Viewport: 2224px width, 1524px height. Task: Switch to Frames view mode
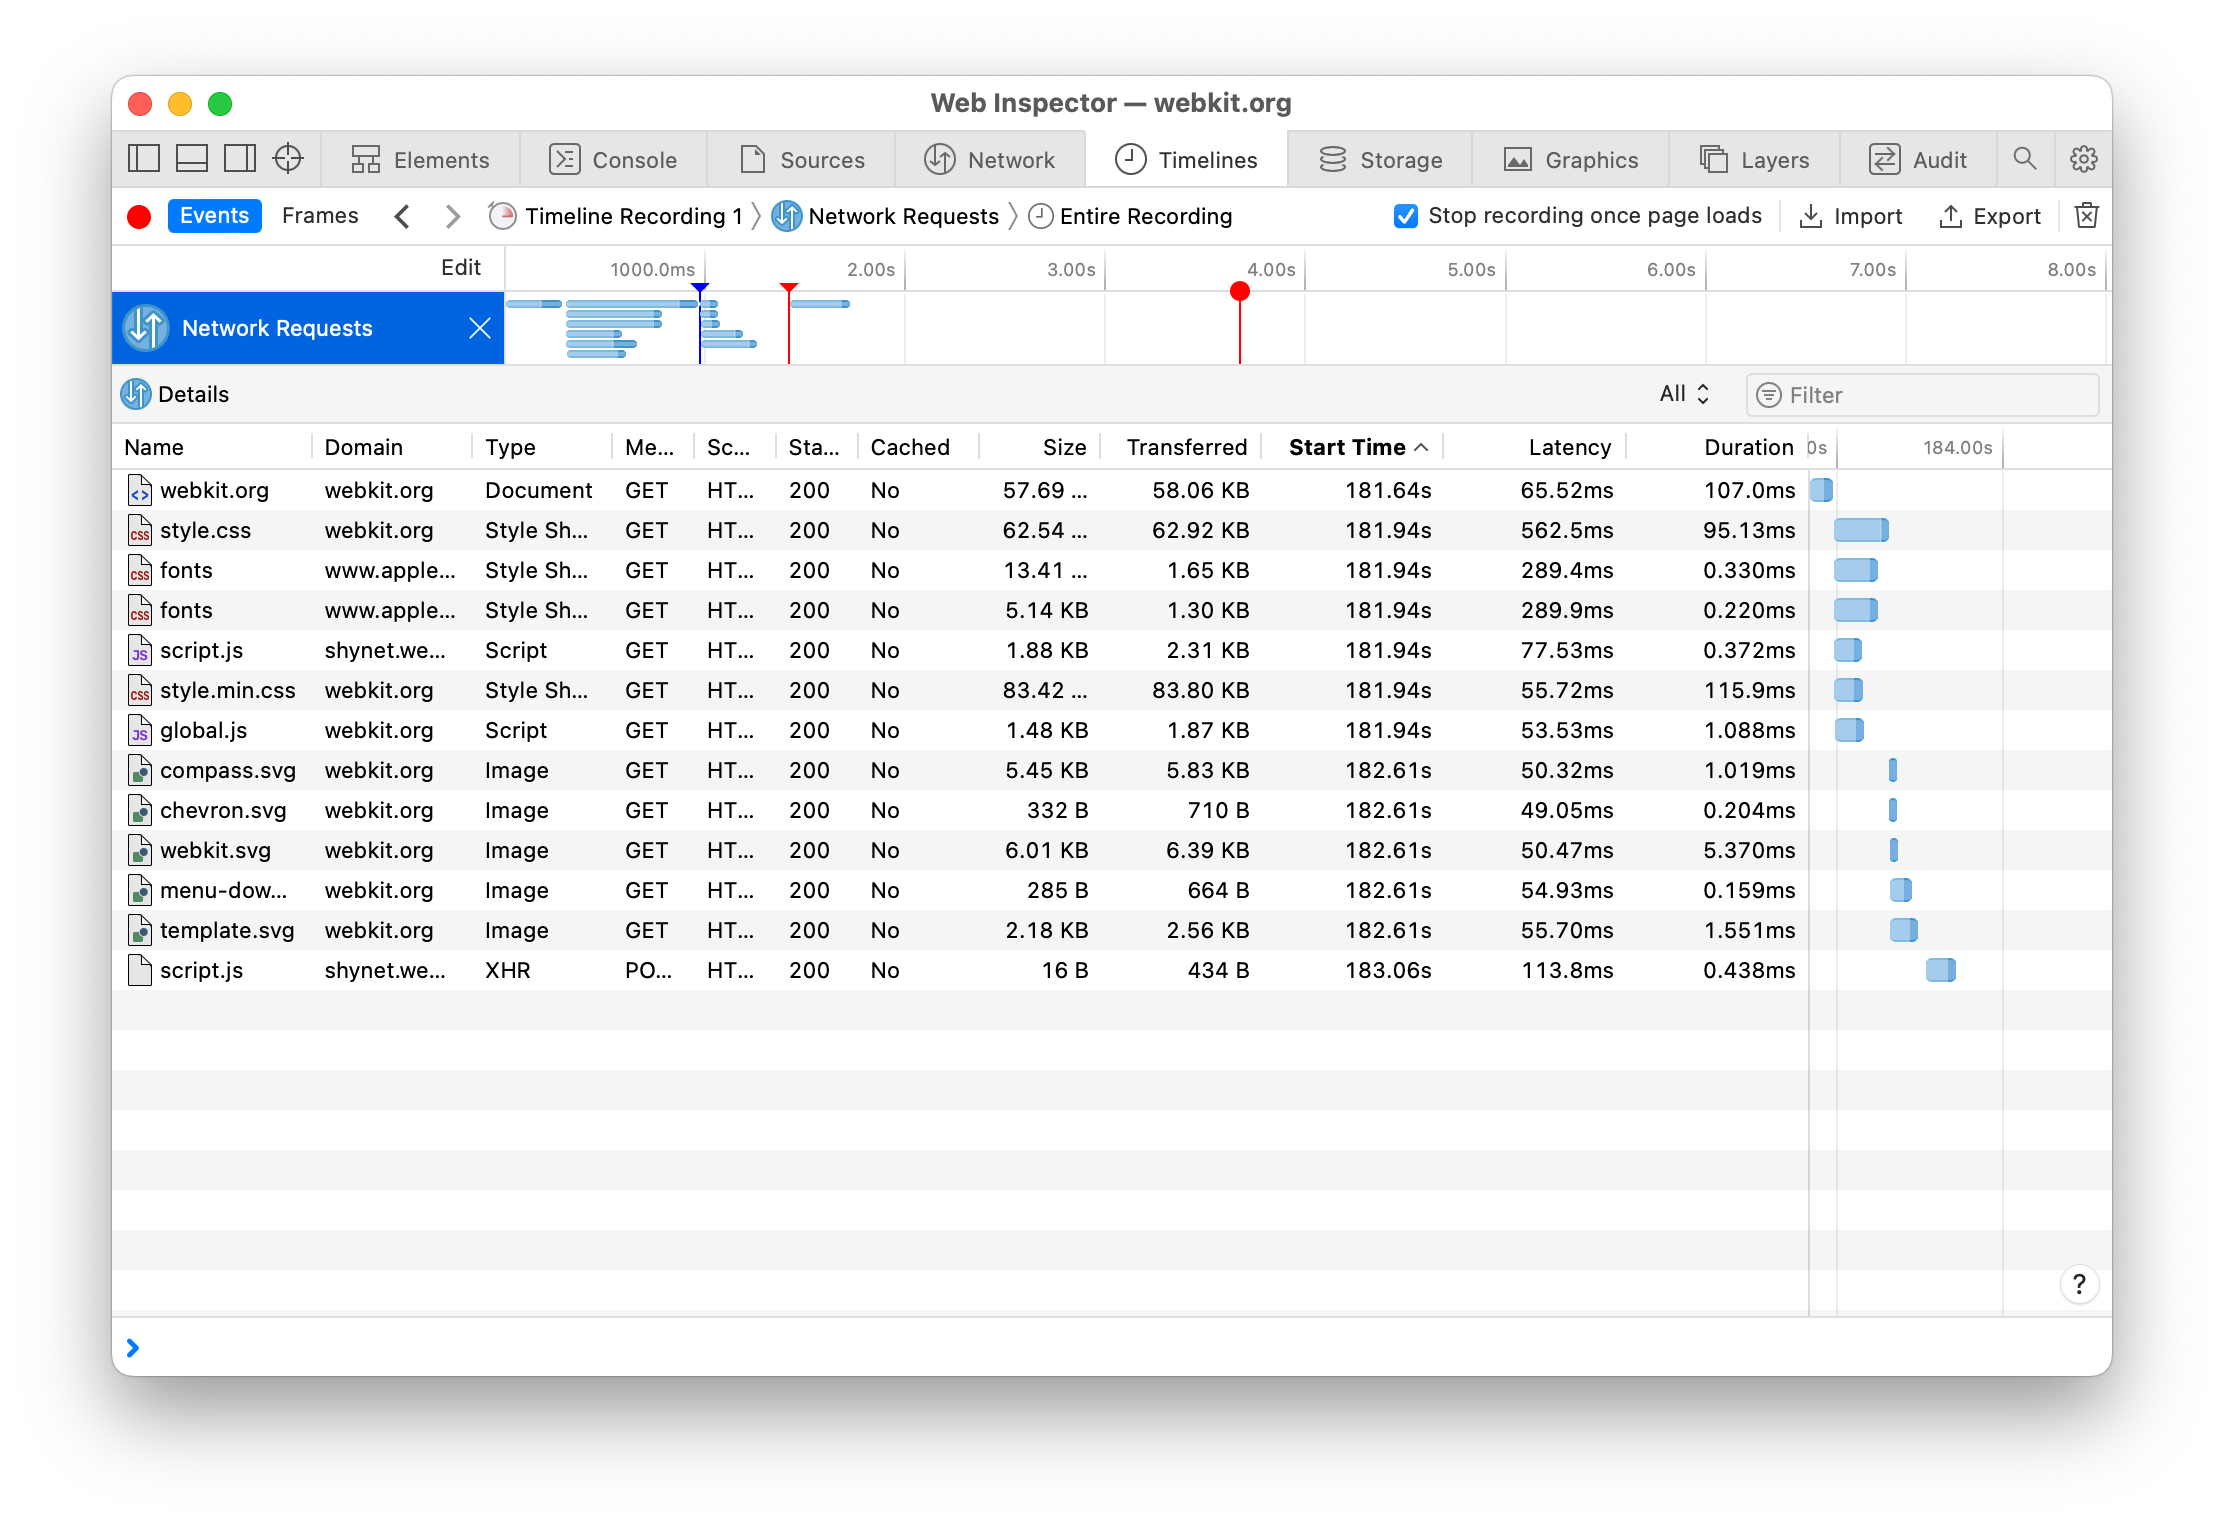pos(320,216)
